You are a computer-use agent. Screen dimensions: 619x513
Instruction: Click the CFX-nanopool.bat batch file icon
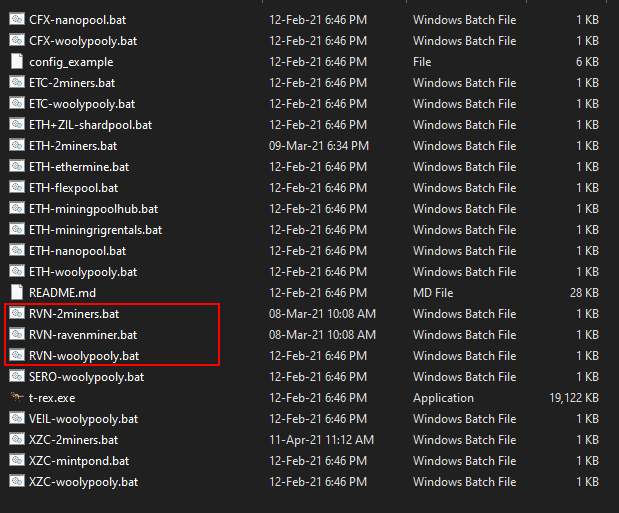click(17, 20)
